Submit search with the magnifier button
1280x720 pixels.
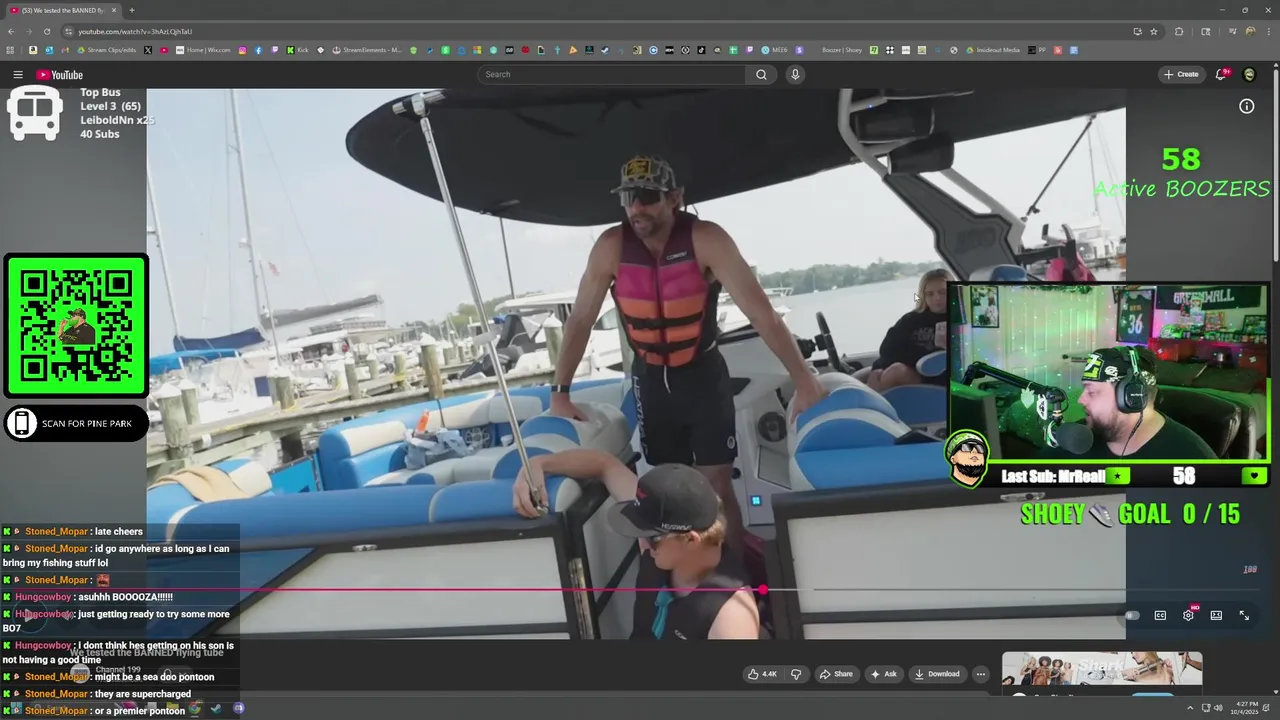(761, 74)
